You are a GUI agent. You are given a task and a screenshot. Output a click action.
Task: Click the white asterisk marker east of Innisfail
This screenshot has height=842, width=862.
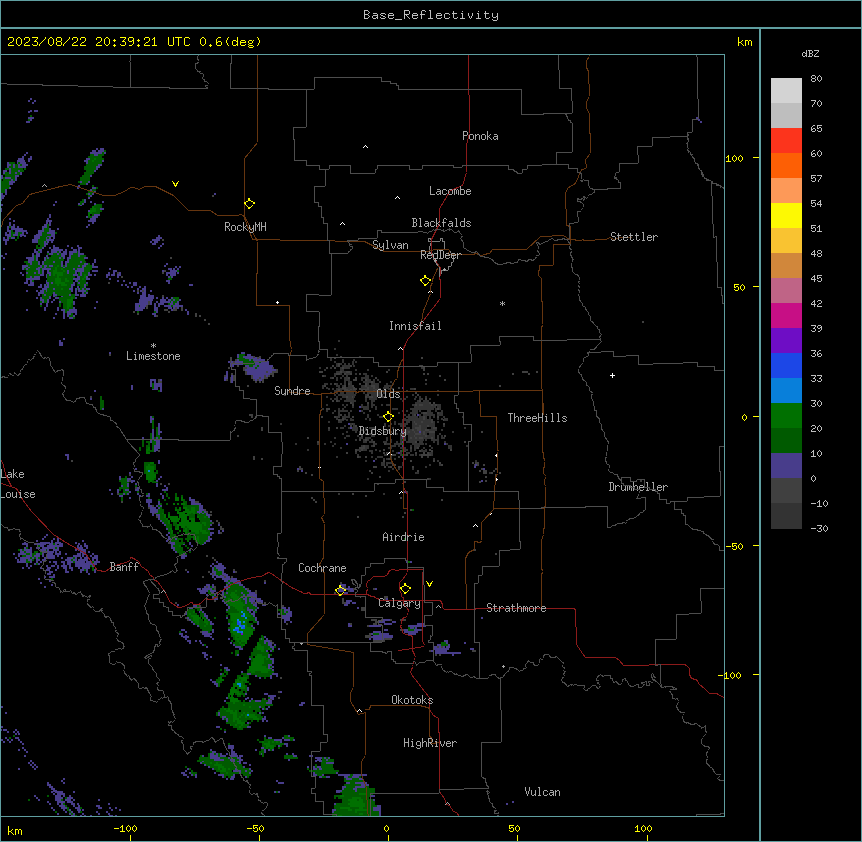coord(502,304)
